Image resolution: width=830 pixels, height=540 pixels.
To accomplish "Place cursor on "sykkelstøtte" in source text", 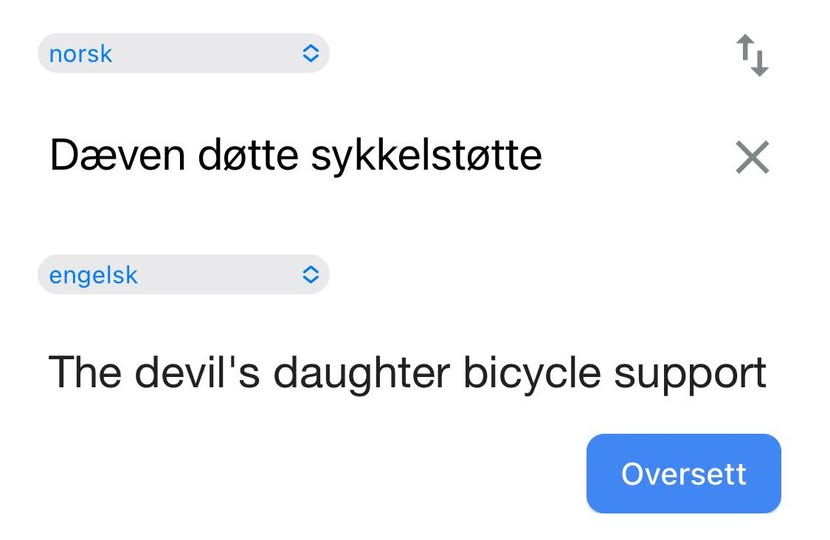I will (x=426, y=156).
